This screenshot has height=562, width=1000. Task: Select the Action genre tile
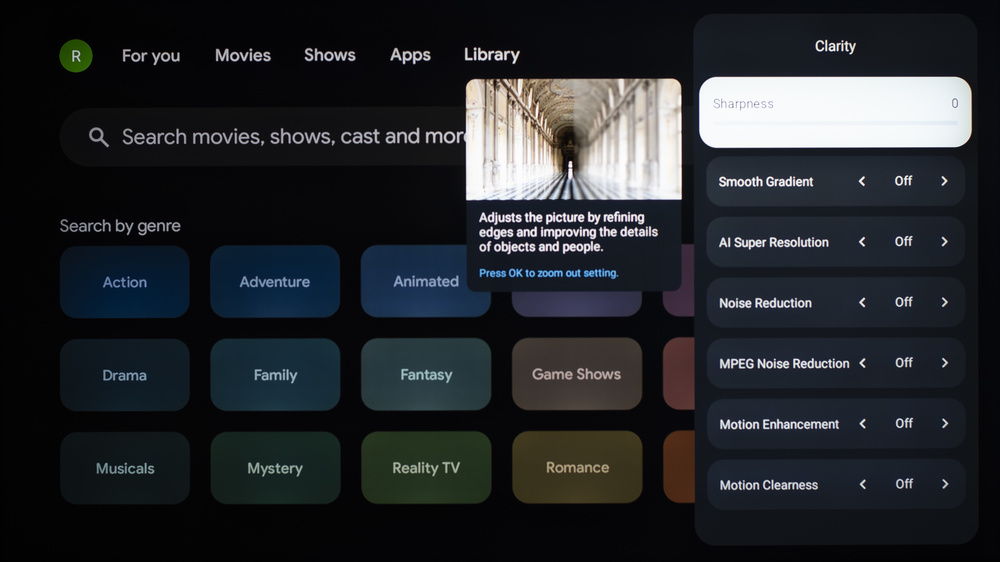[125, 282]
